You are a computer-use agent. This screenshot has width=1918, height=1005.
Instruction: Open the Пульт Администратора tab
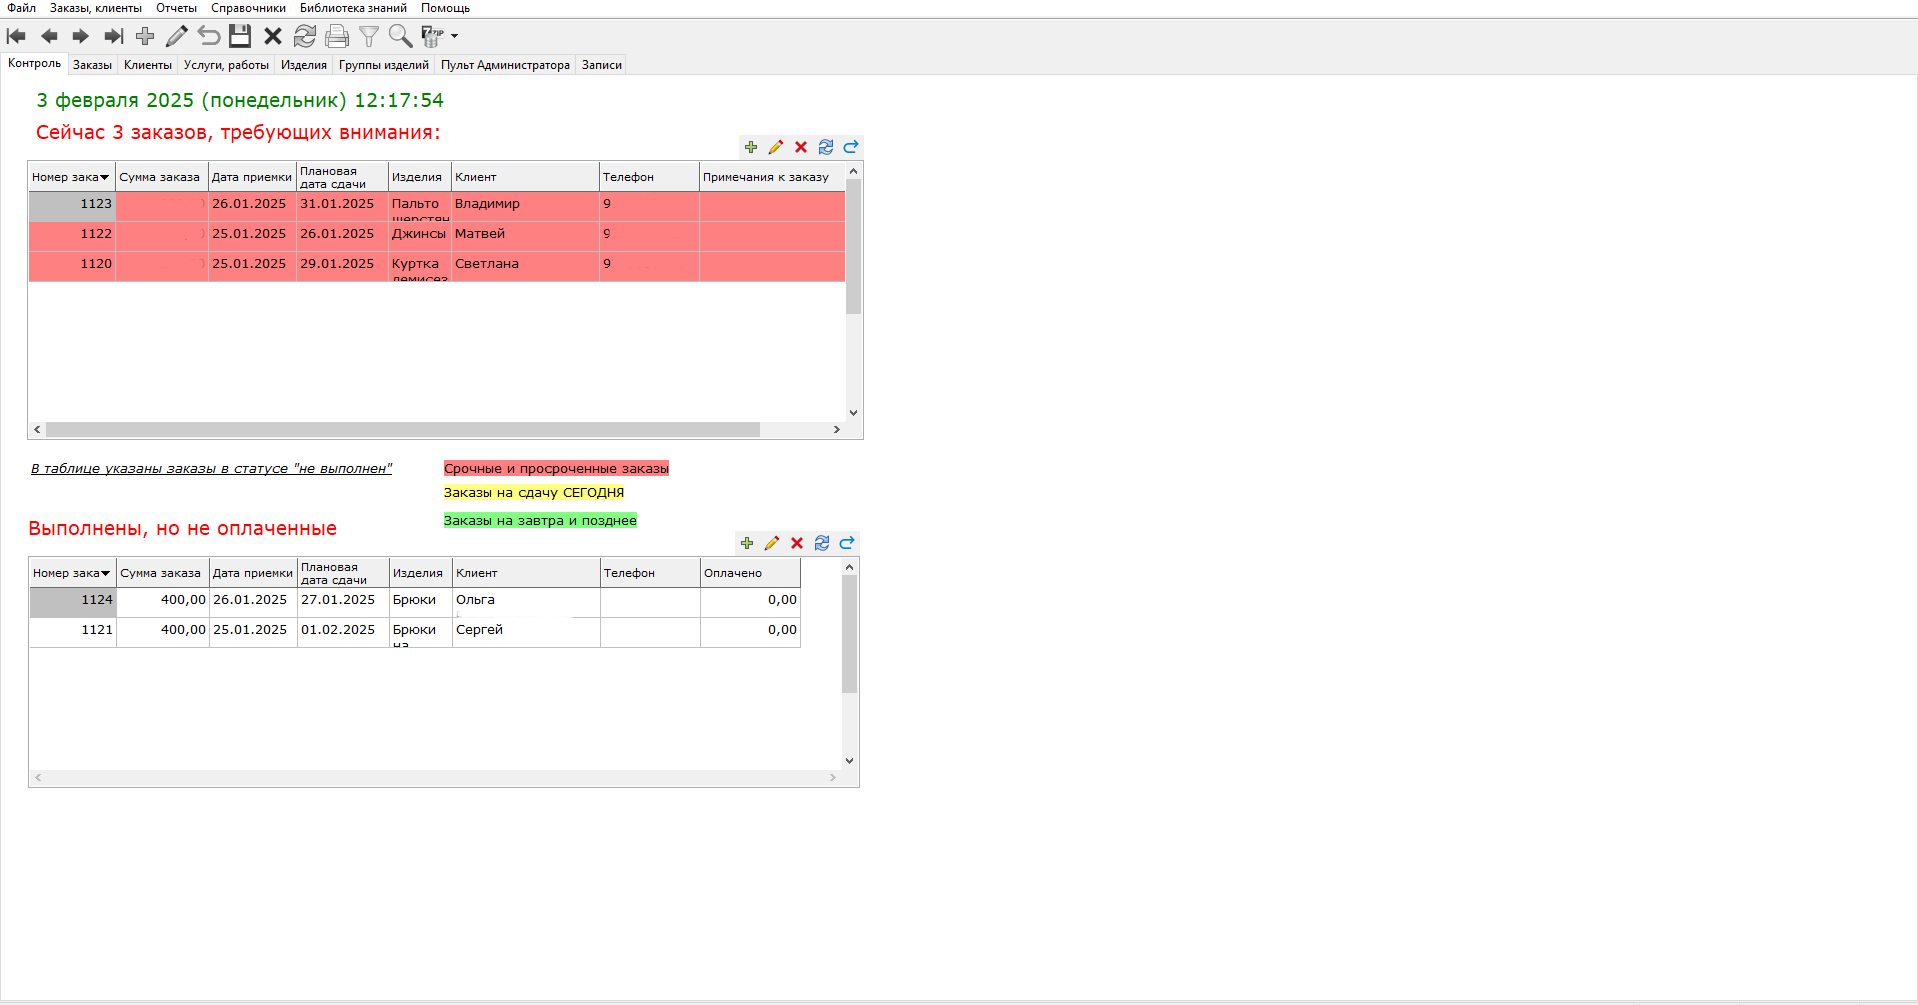coord(505,65)
